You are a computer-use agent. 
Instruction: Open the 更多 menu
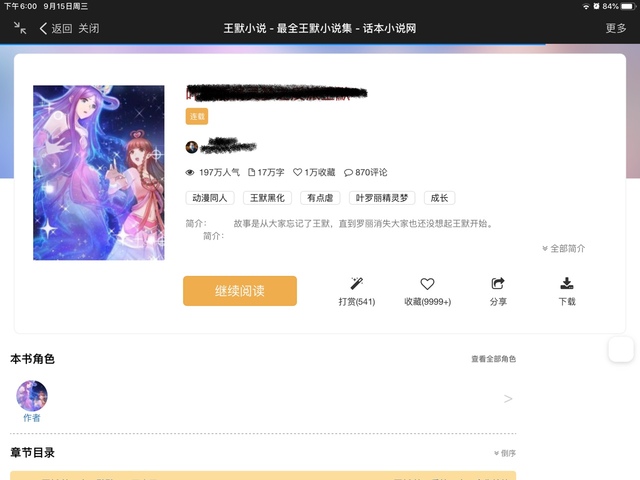[616, 28]
